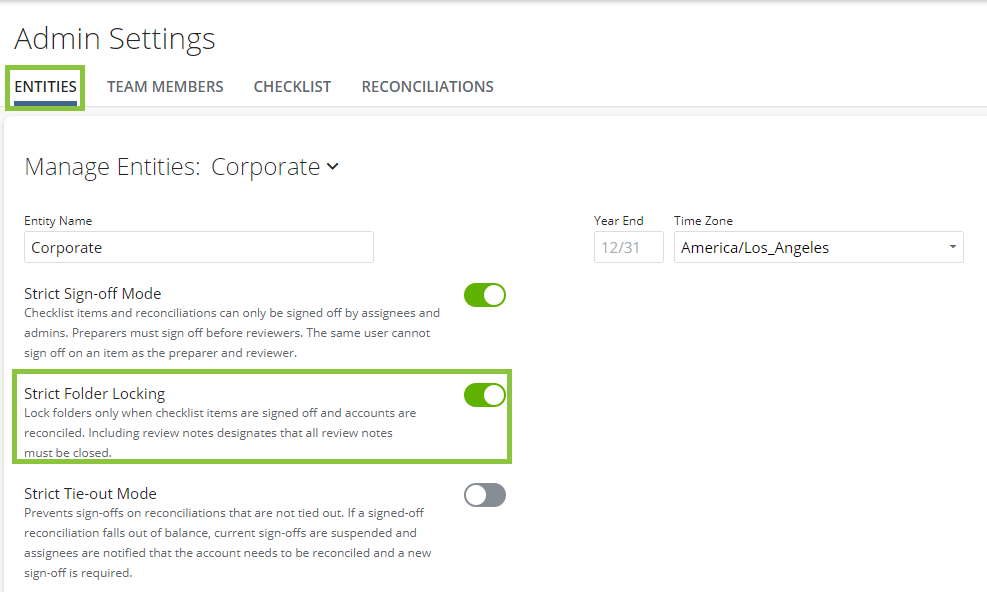Go to the Checklist tab

[292, 87]
